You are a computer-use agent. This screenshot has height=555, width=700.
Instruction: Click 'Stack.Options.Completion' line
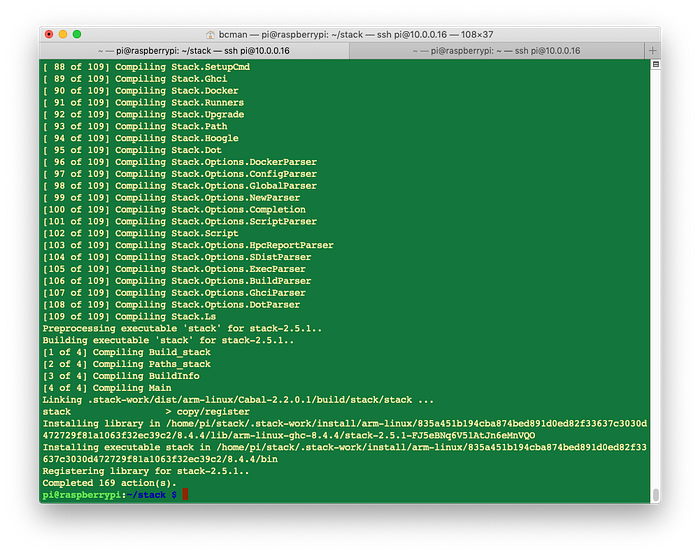pos(174,210)
